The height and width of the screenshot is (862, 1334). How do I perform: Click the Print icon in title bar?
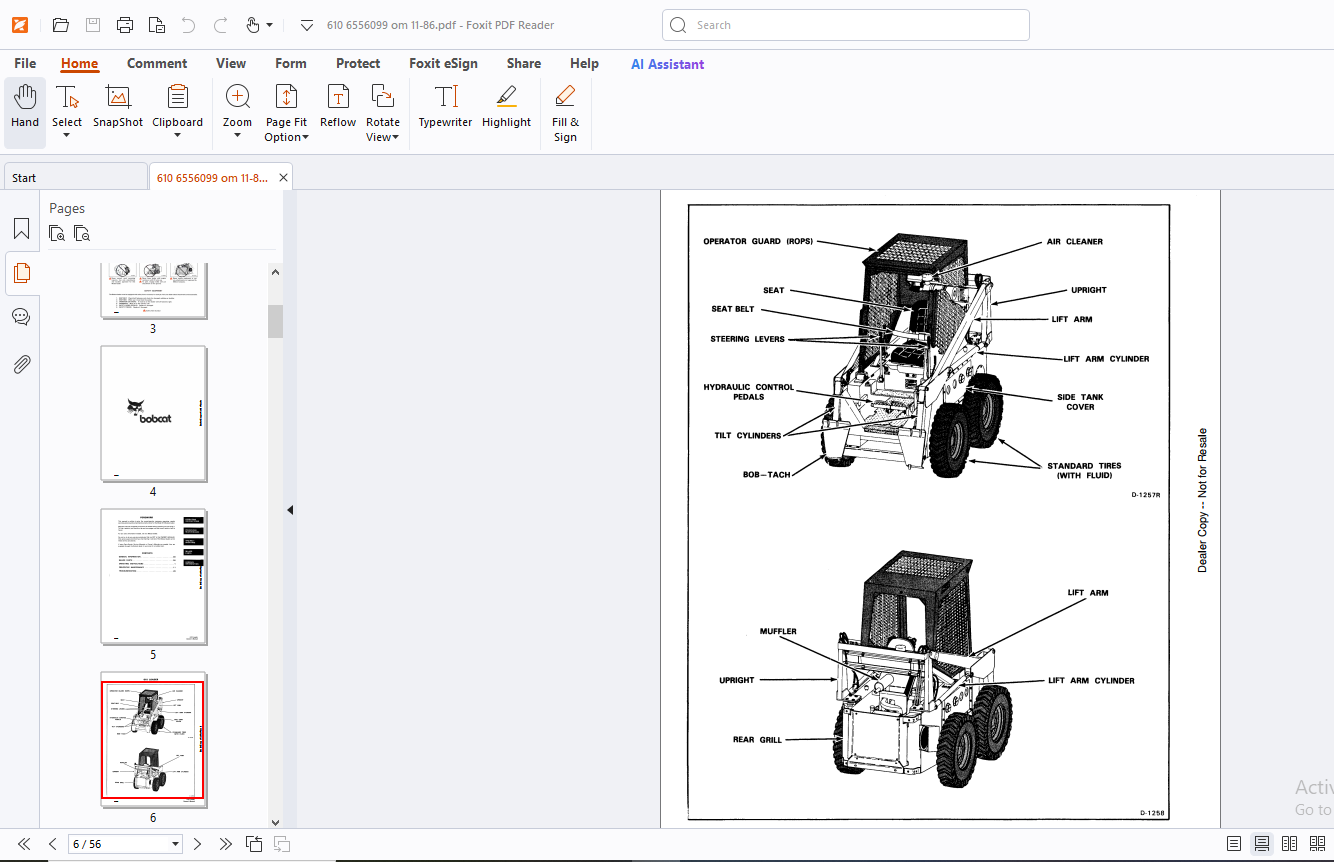124,25
